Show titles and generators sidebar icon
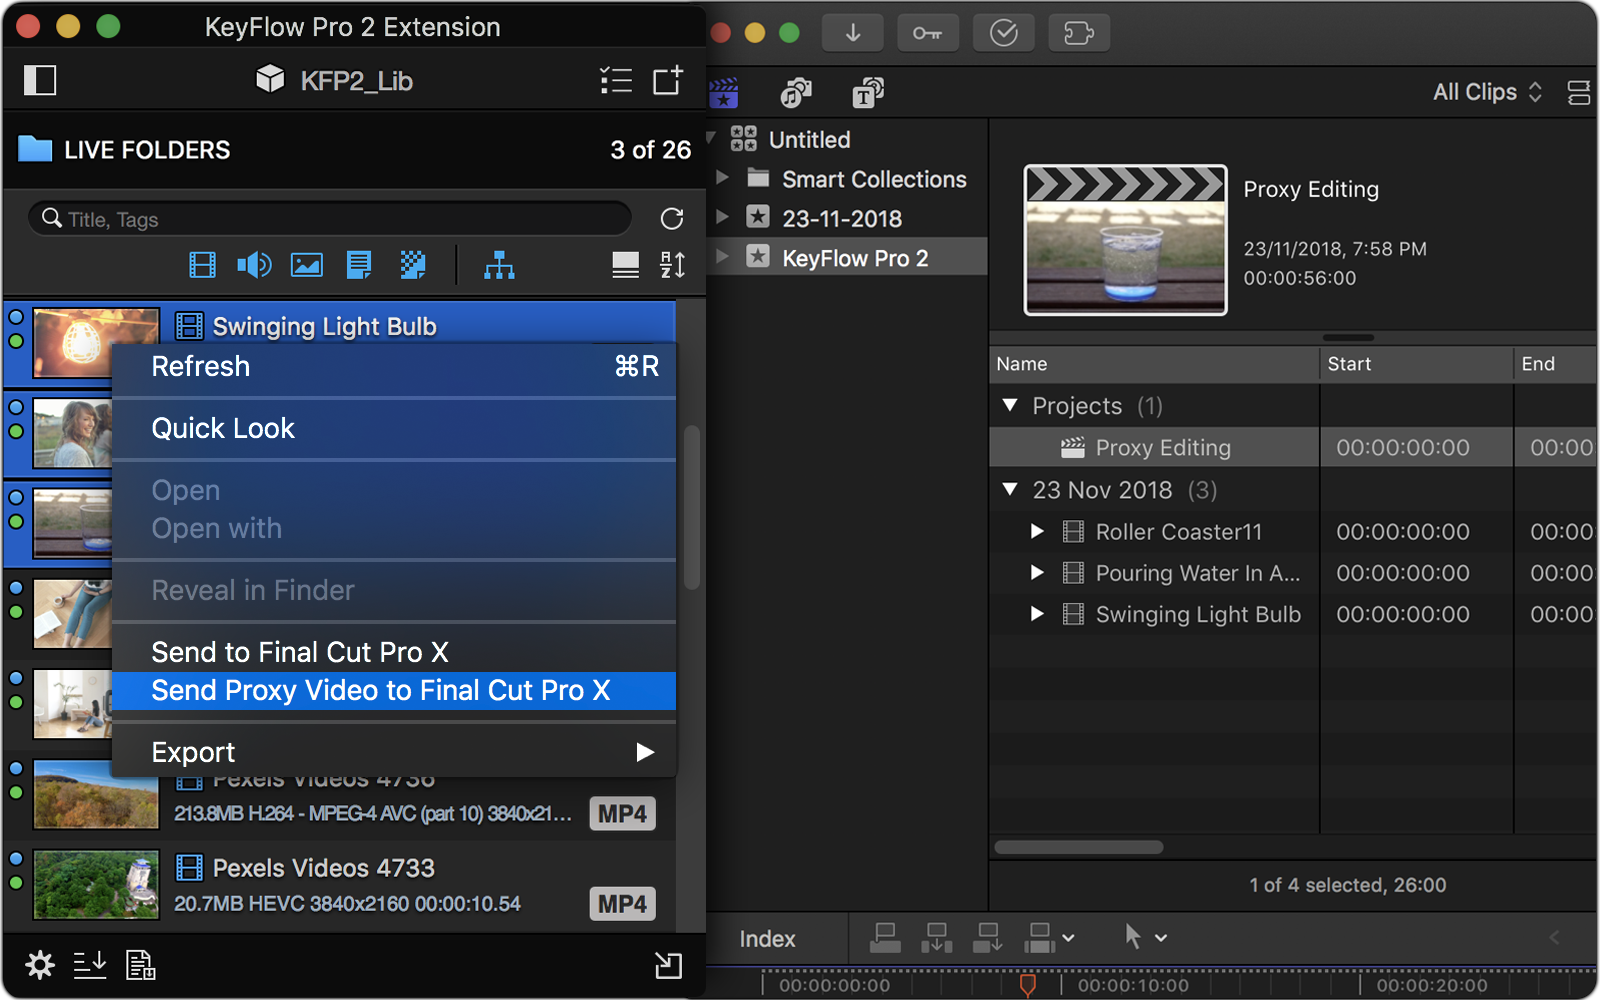Screen dimensions: 1600x1000 point(868,93)
